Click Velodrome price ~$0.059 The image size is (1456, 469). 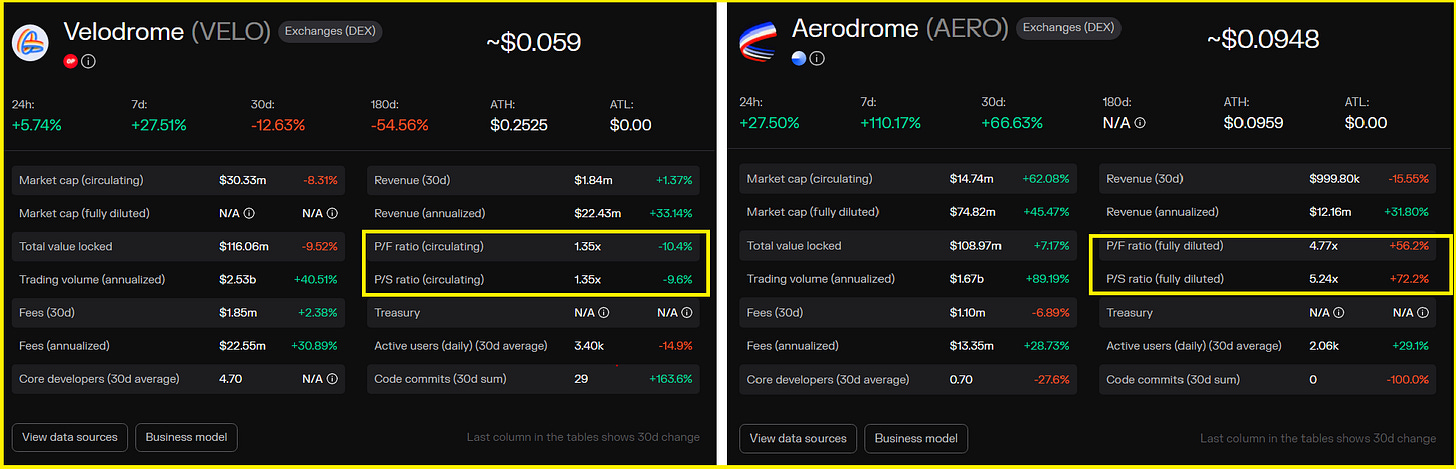tap(533, 42)
